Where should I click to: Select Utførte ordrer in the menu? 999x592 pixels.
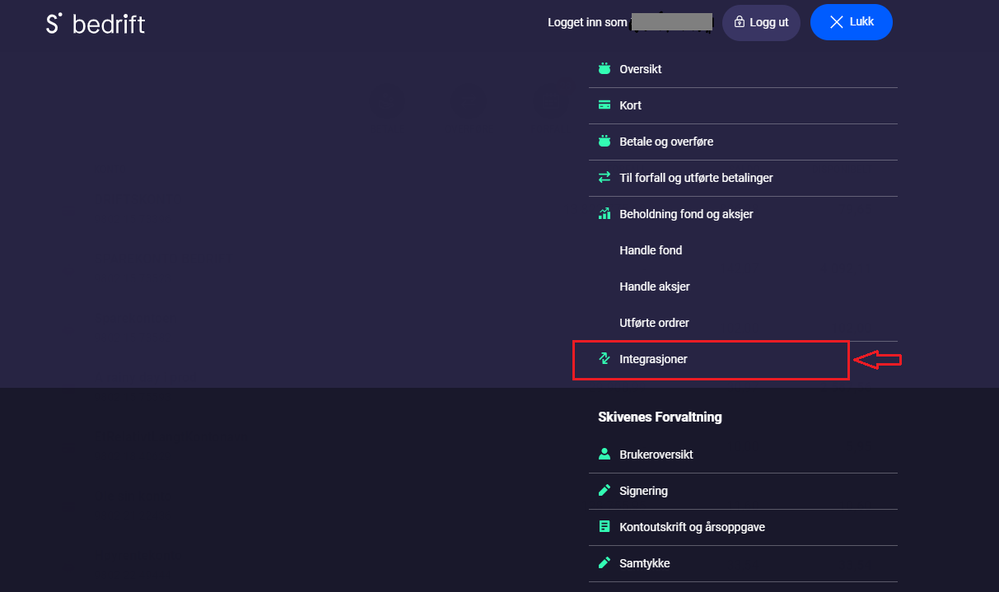[x=655, y=323]
